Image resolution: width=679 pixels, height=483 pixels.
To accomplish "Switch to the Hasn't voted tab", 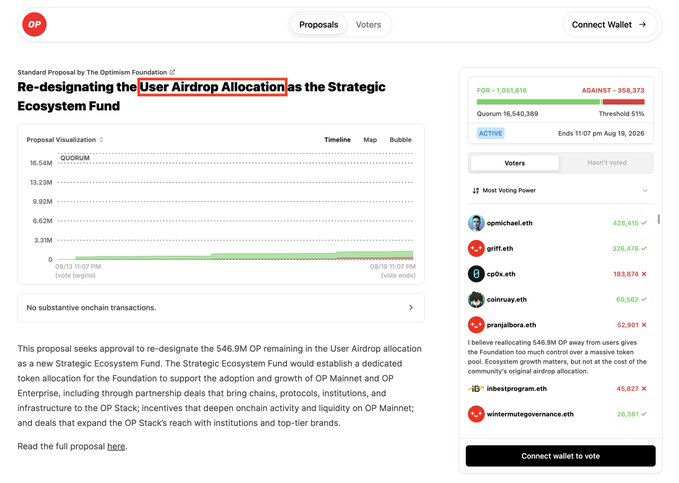I will pyautogui.click(x=607, y=163).
